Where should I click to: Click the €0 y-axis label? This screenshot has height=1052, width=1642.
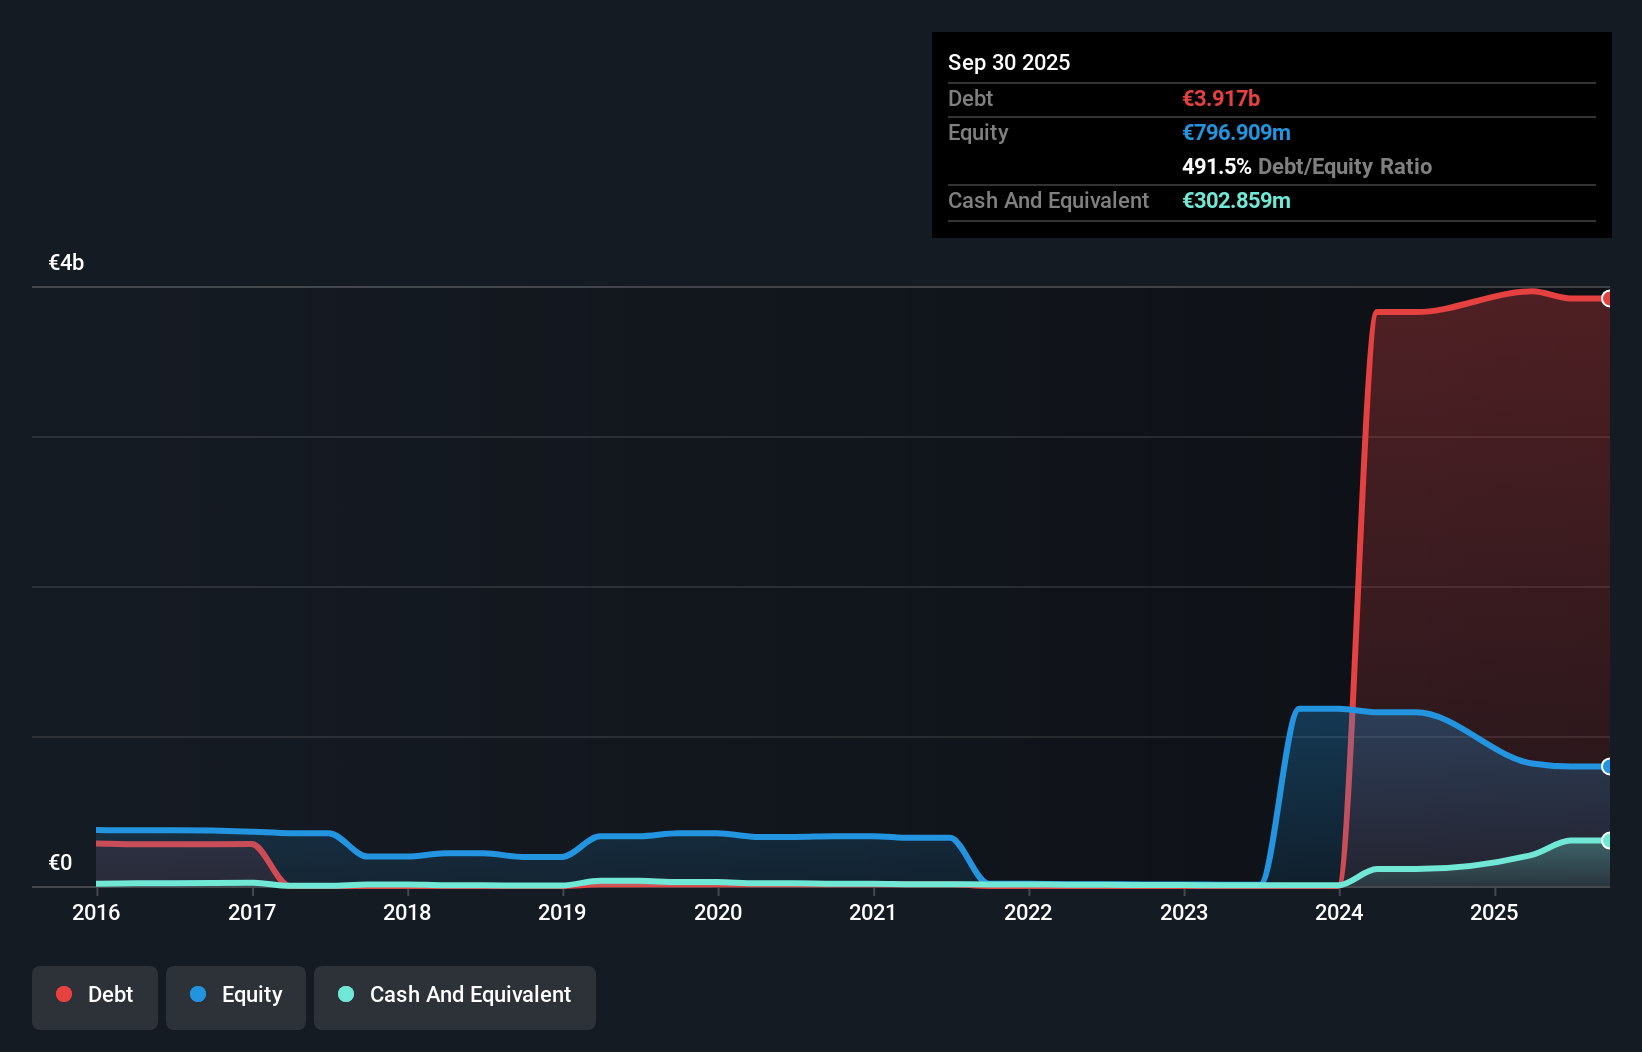(60, 862)
